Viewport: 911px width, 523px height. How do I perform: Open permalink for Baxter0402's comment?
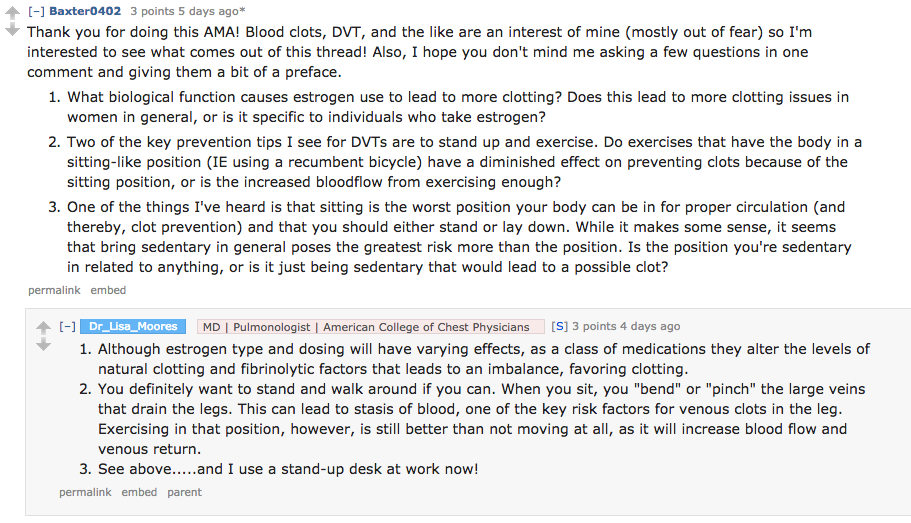tap(55, 290)
